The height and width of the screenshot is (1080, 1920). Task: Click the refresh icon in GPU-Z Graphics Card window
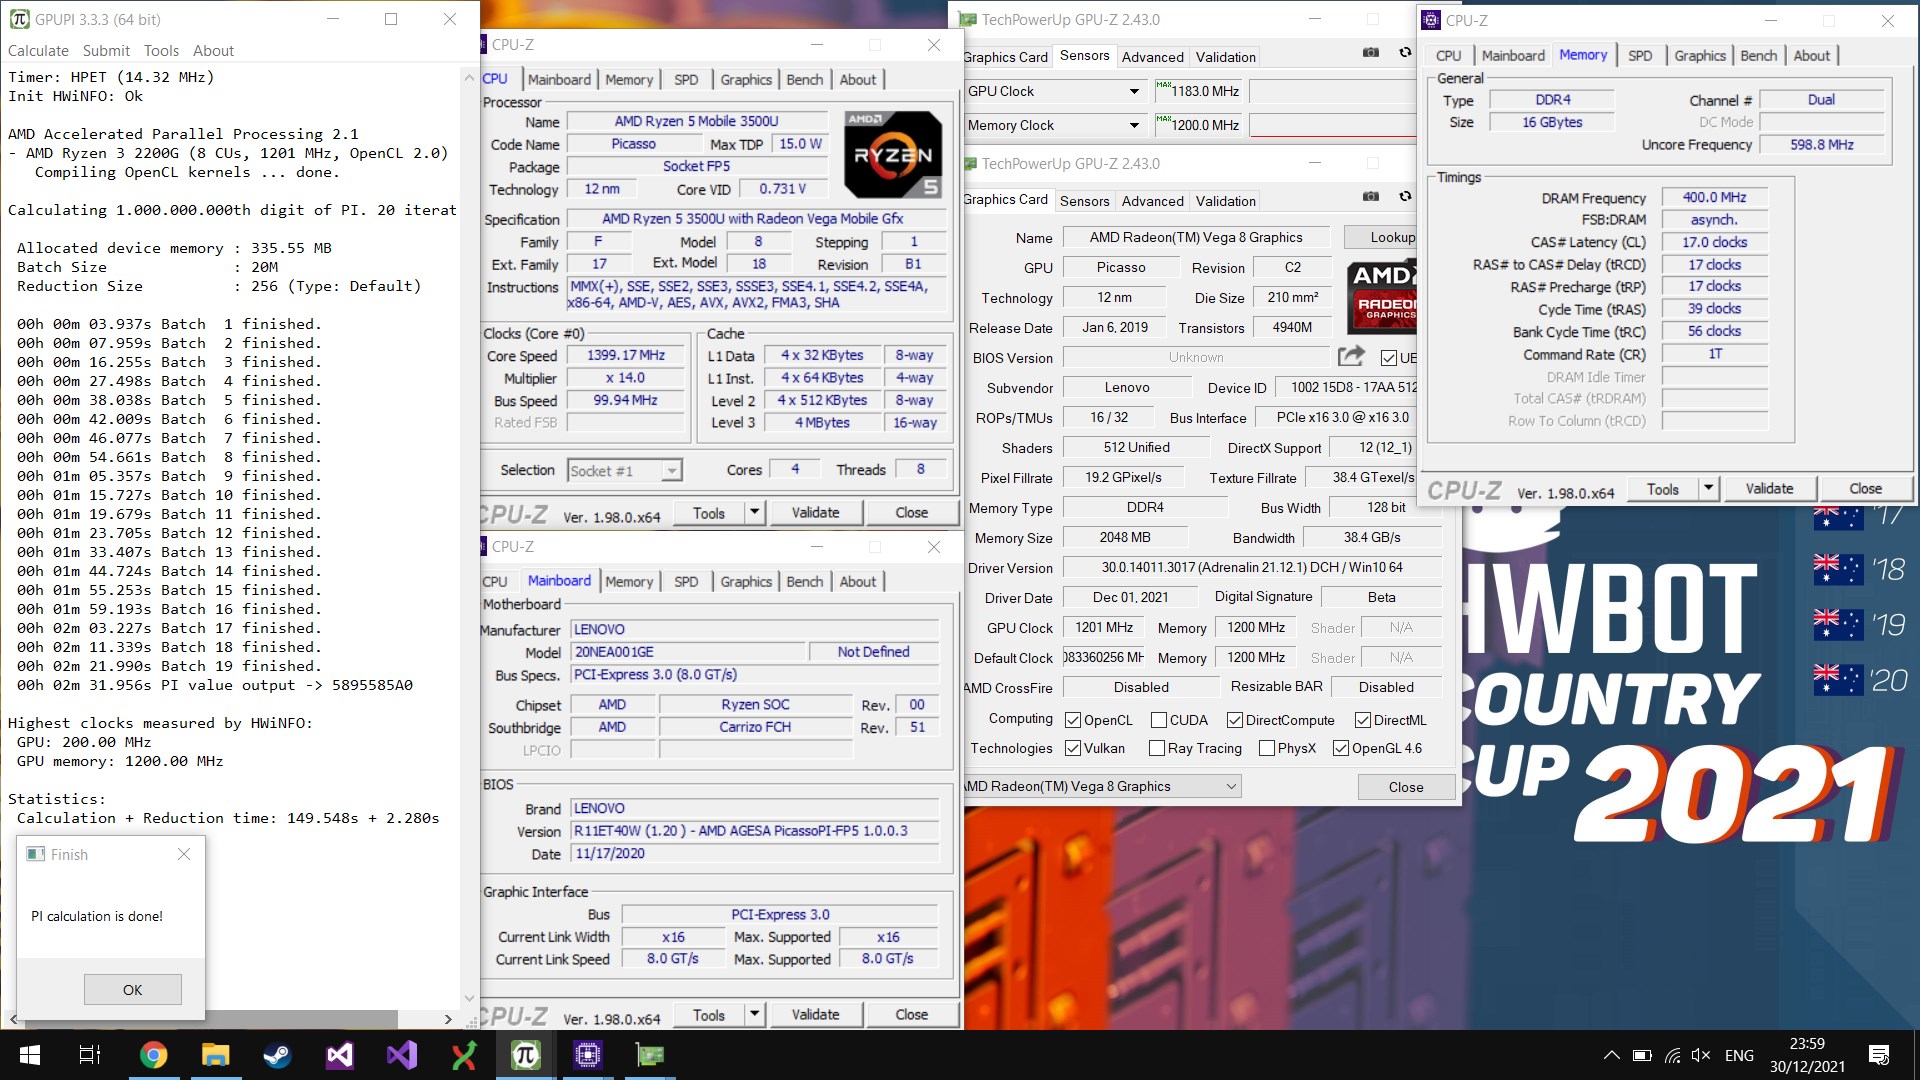click(1405, 197)
